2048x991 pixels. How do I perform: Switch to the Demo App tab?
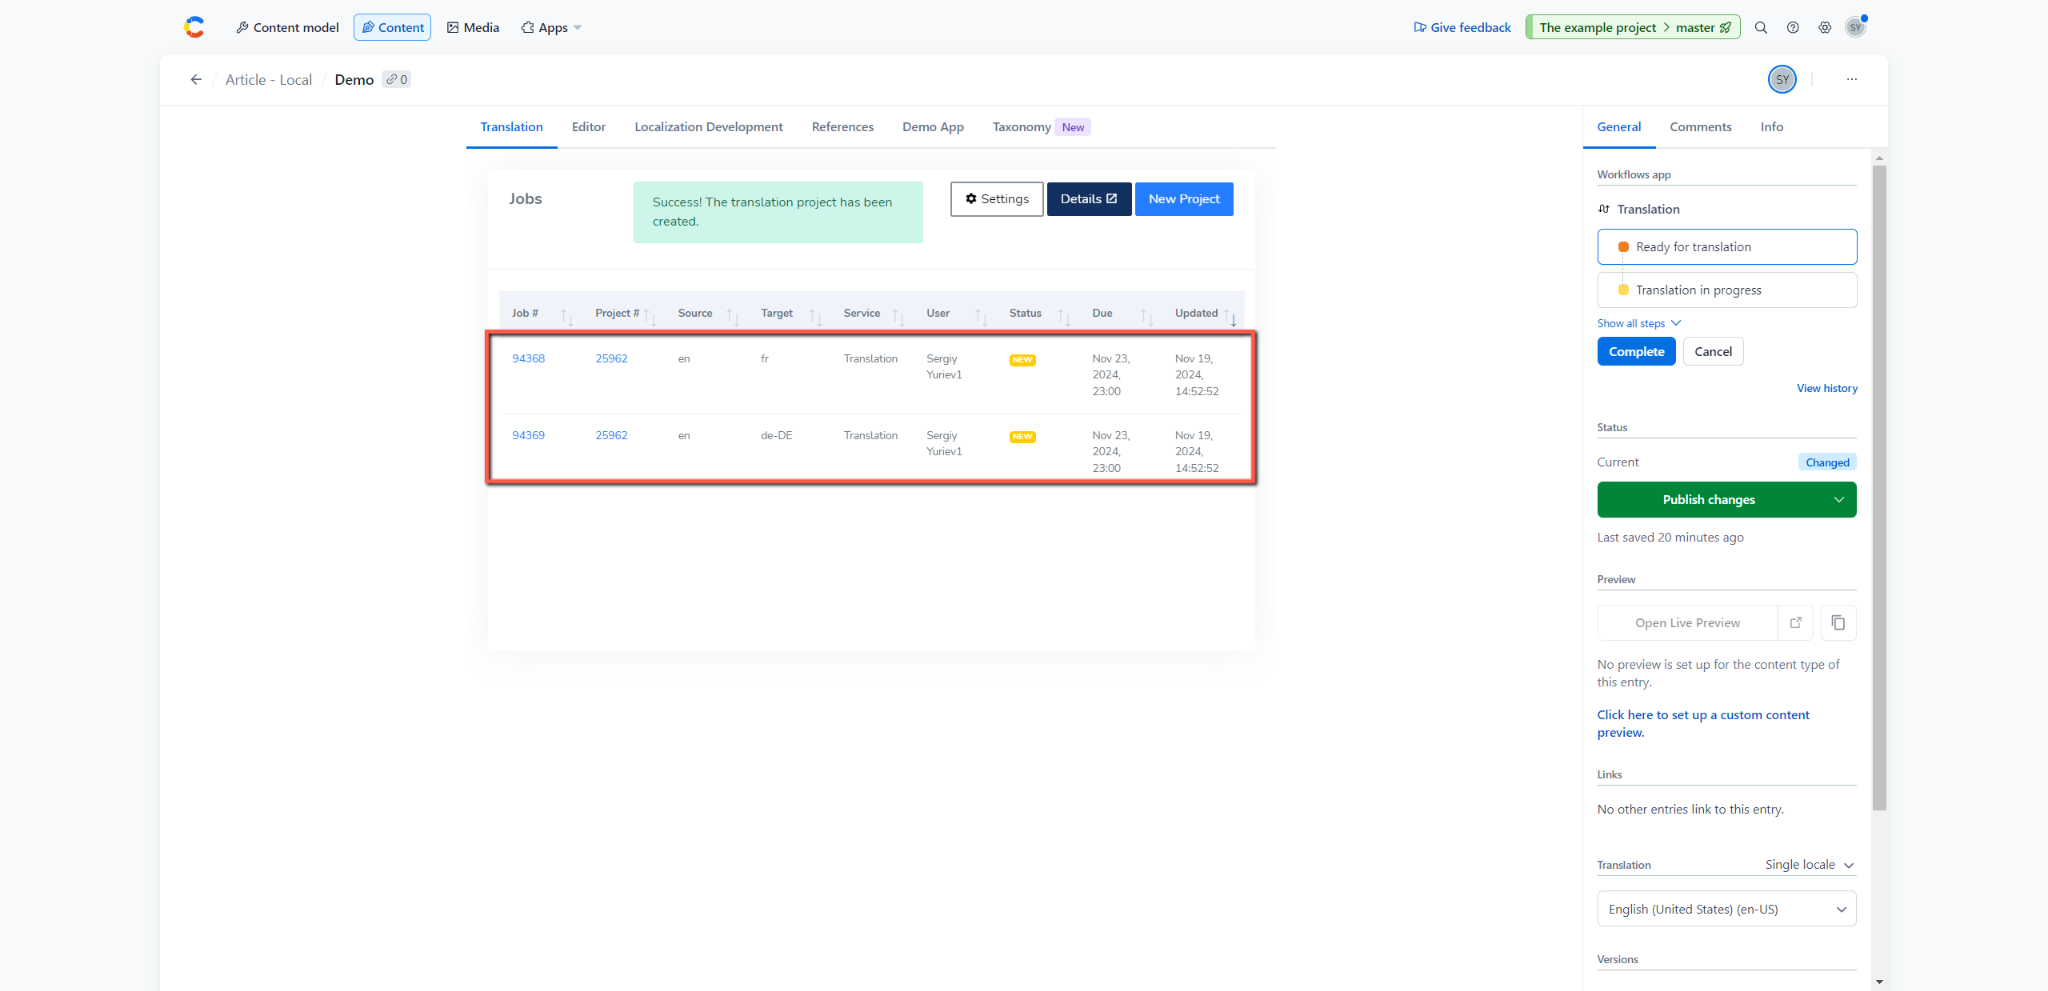click(933, 127)
